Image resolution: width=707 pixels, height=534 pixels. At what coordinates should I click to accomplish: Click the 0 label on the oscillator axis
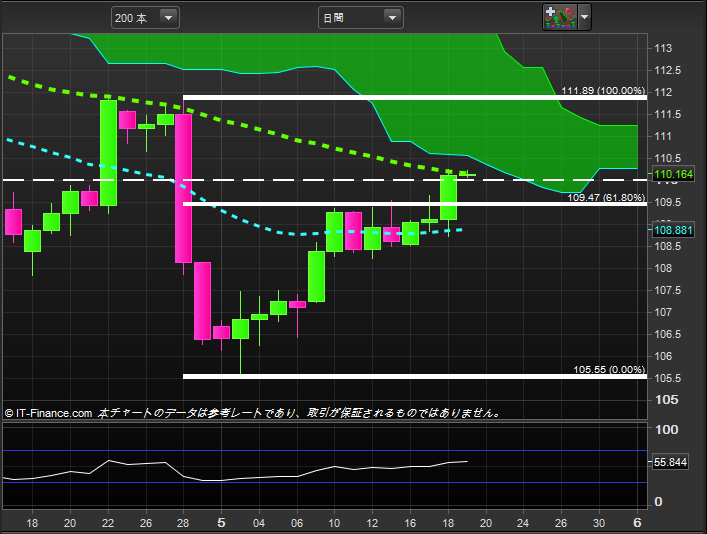(x=658, y=502)
